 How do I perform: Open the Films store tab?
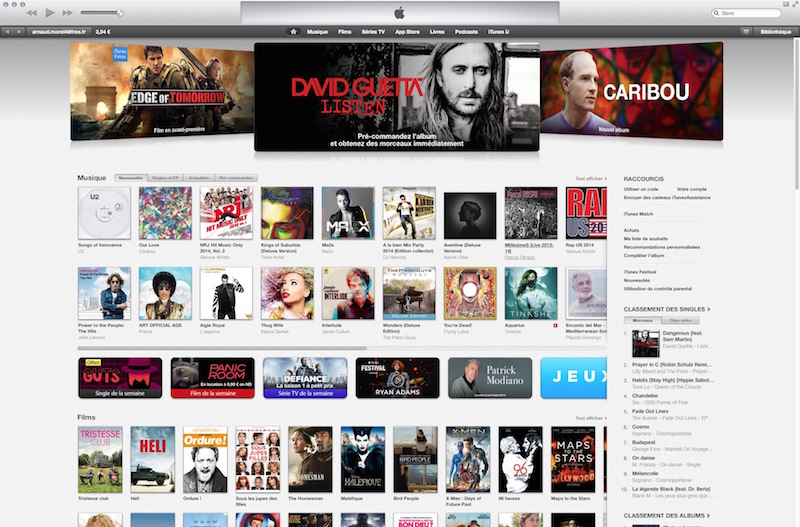(345, 32)
